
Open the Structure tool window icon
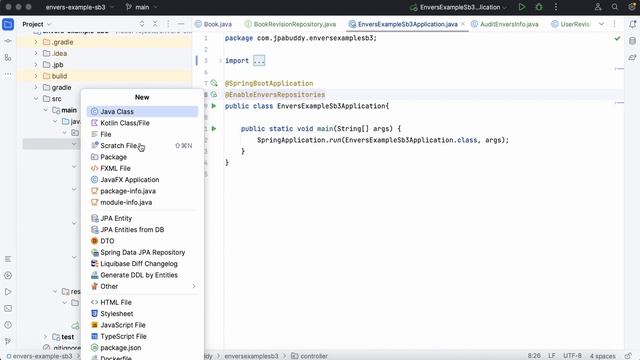pos(8,58)
